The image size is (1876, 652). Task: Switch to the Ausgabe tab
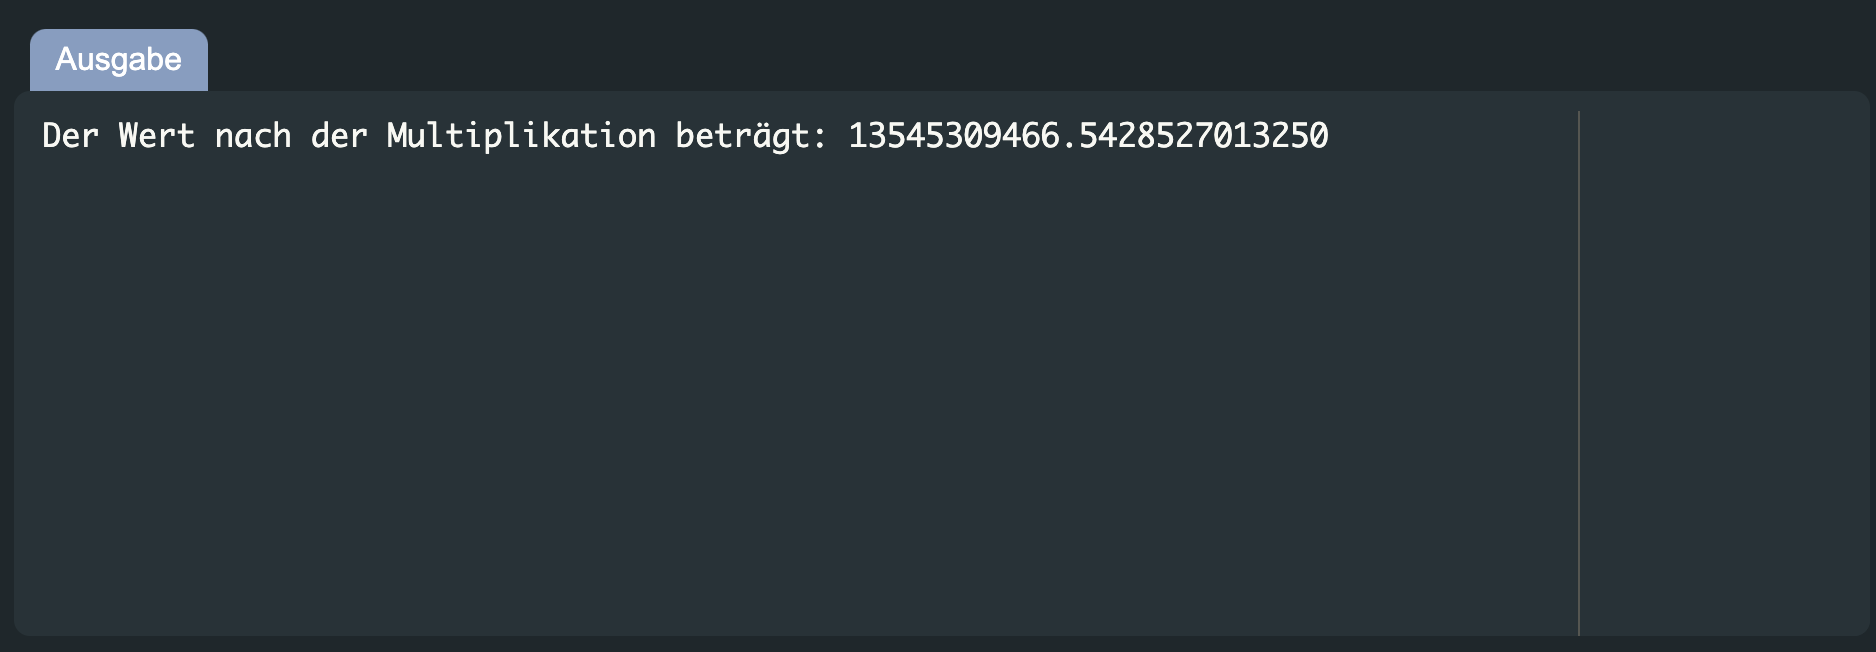pos(119,60)
